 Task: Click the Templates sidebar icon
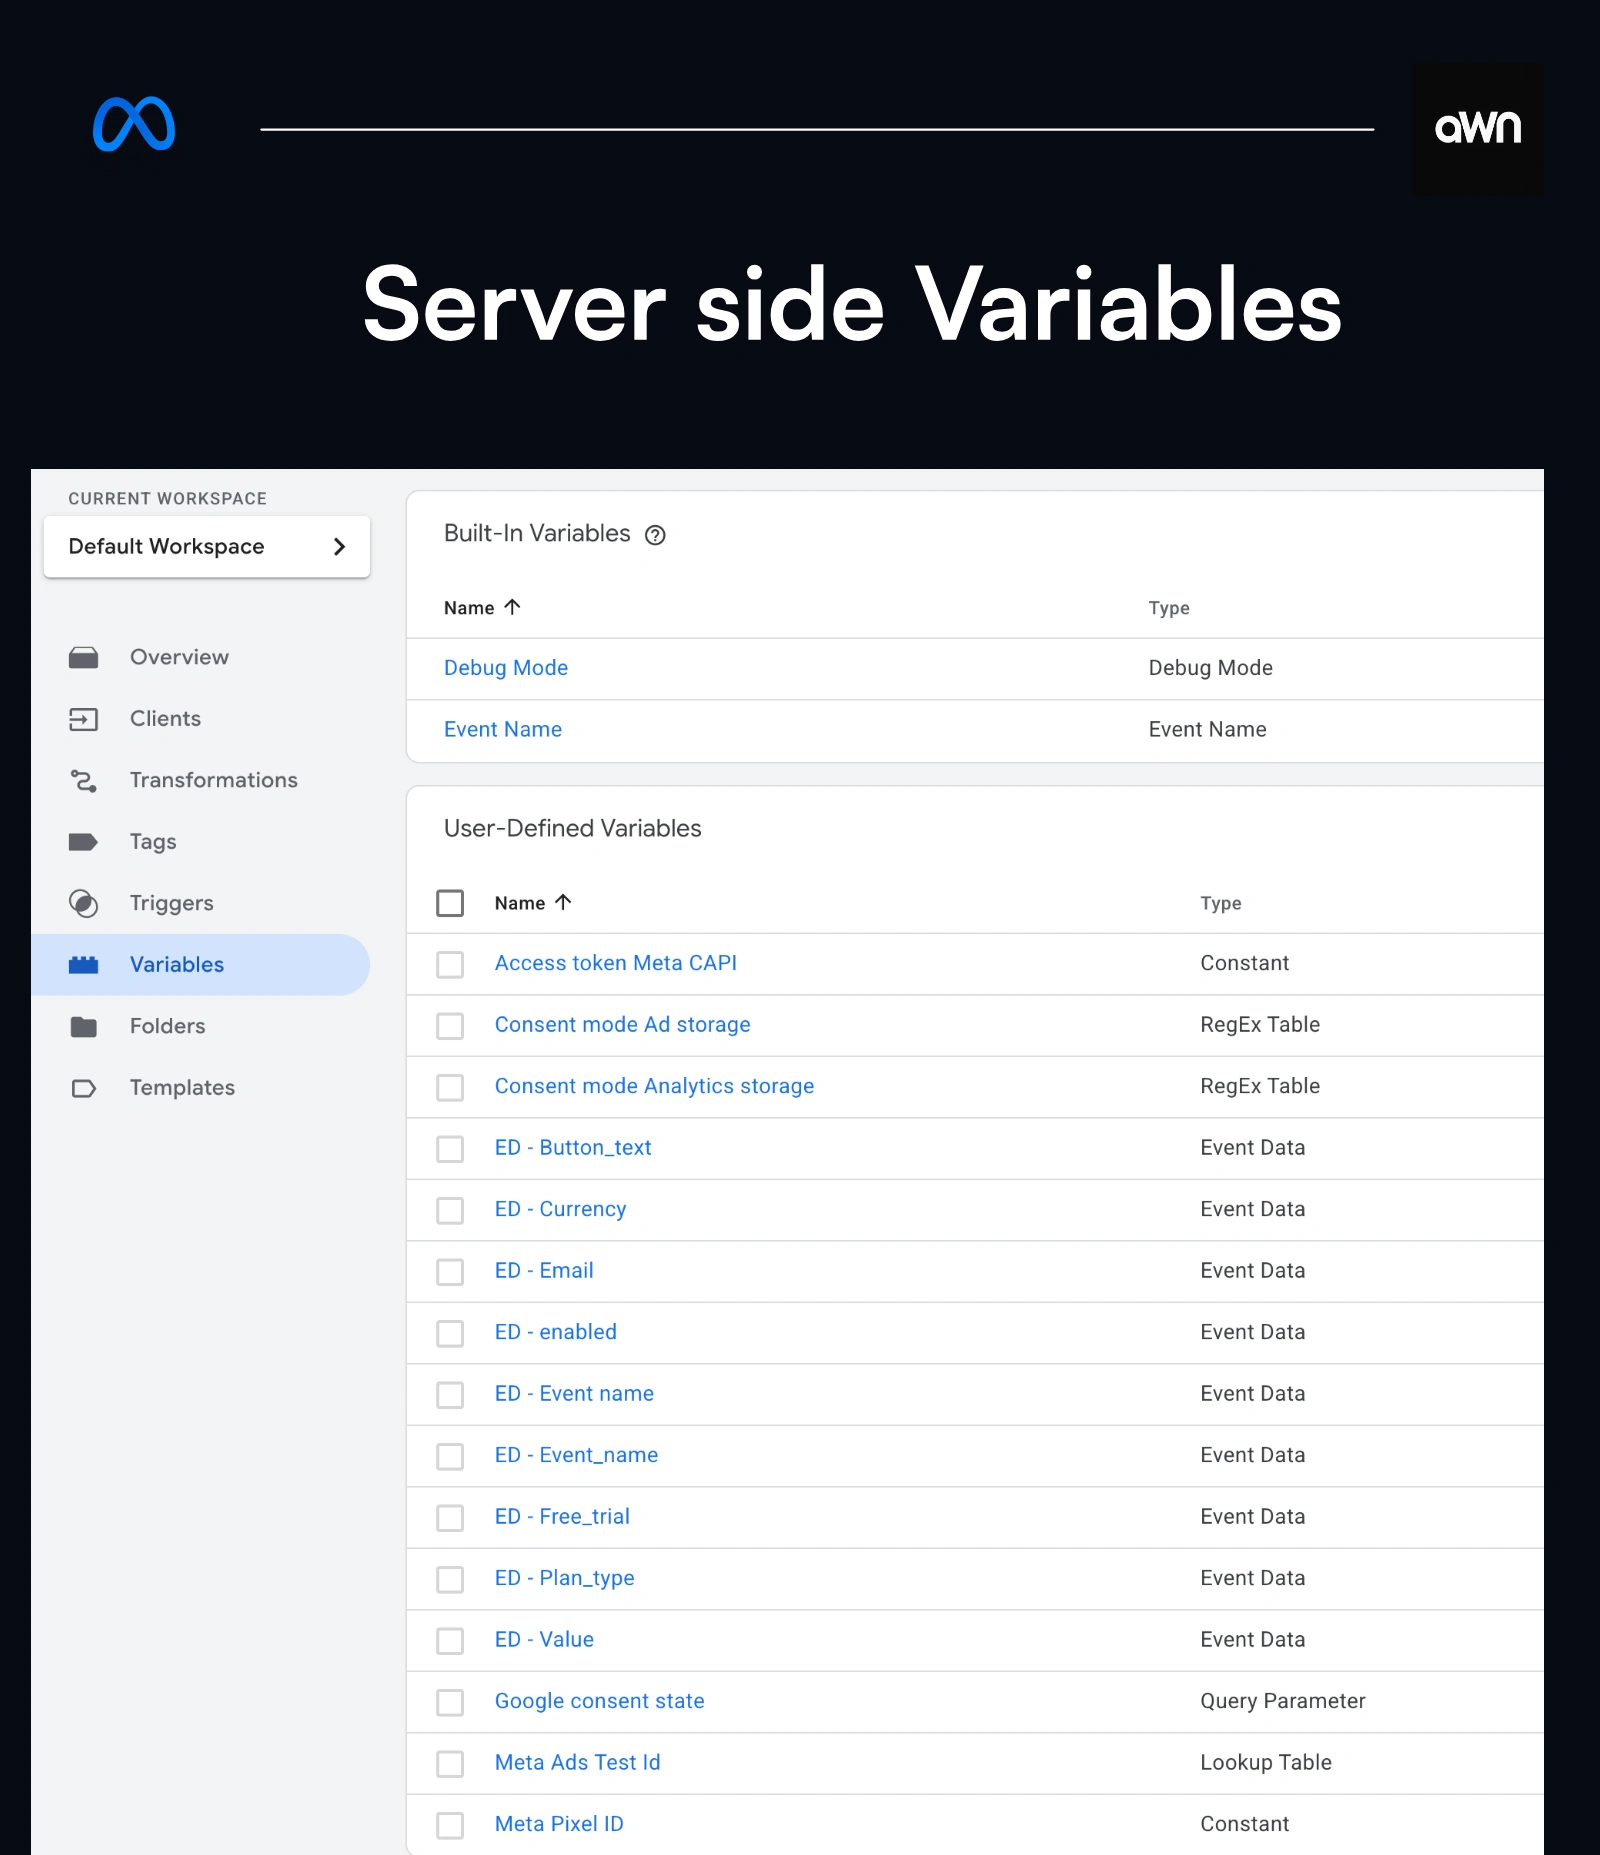[x=84, y=1088]
